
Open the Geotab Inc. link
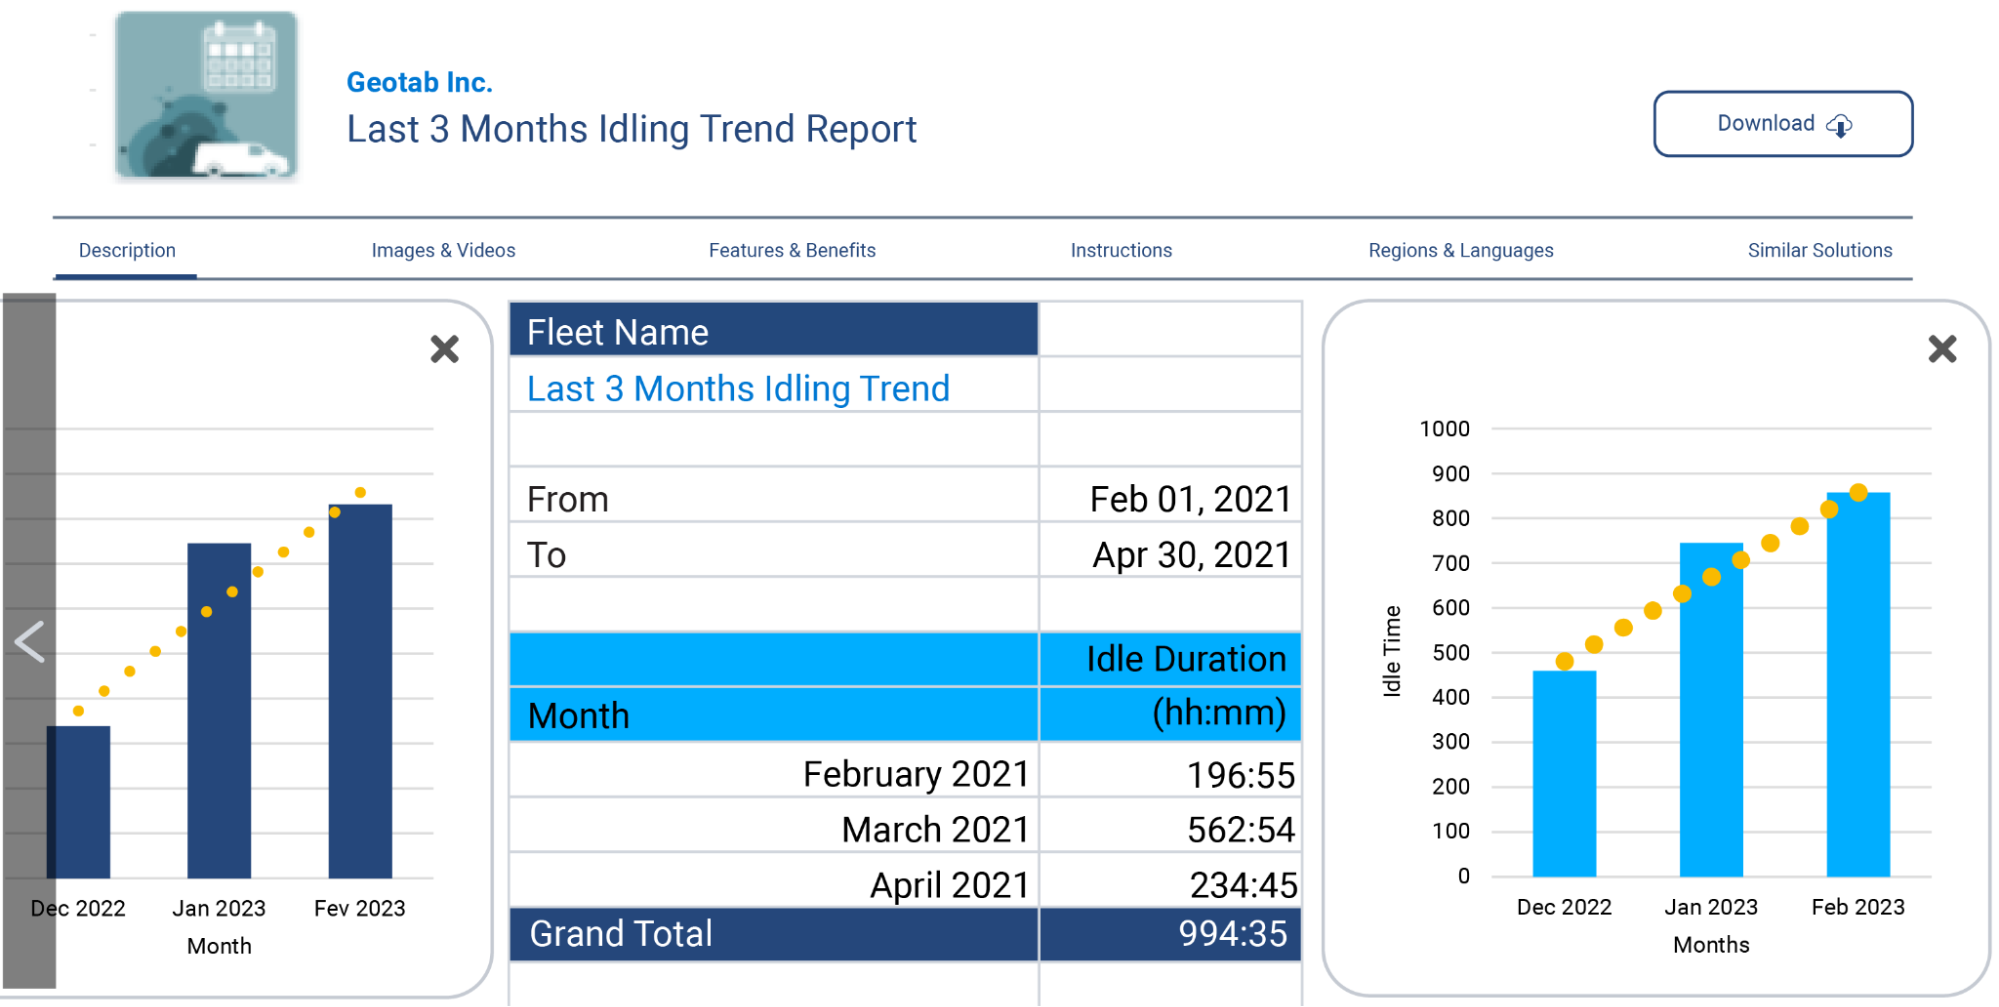pos(419,82)
